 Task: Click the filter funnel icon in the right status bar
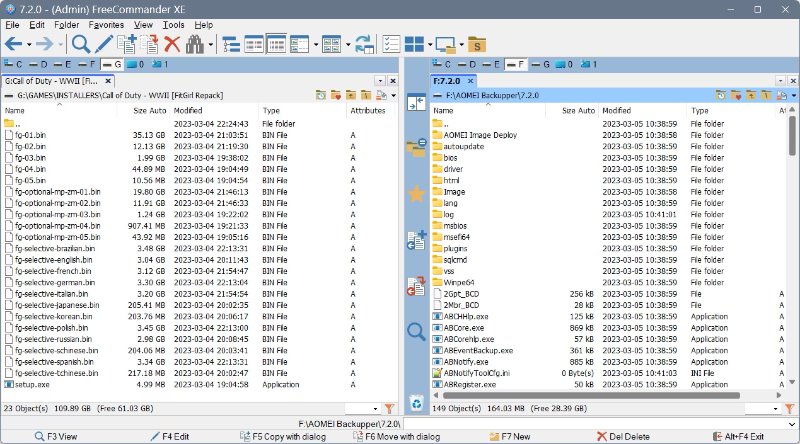[790, 408]
